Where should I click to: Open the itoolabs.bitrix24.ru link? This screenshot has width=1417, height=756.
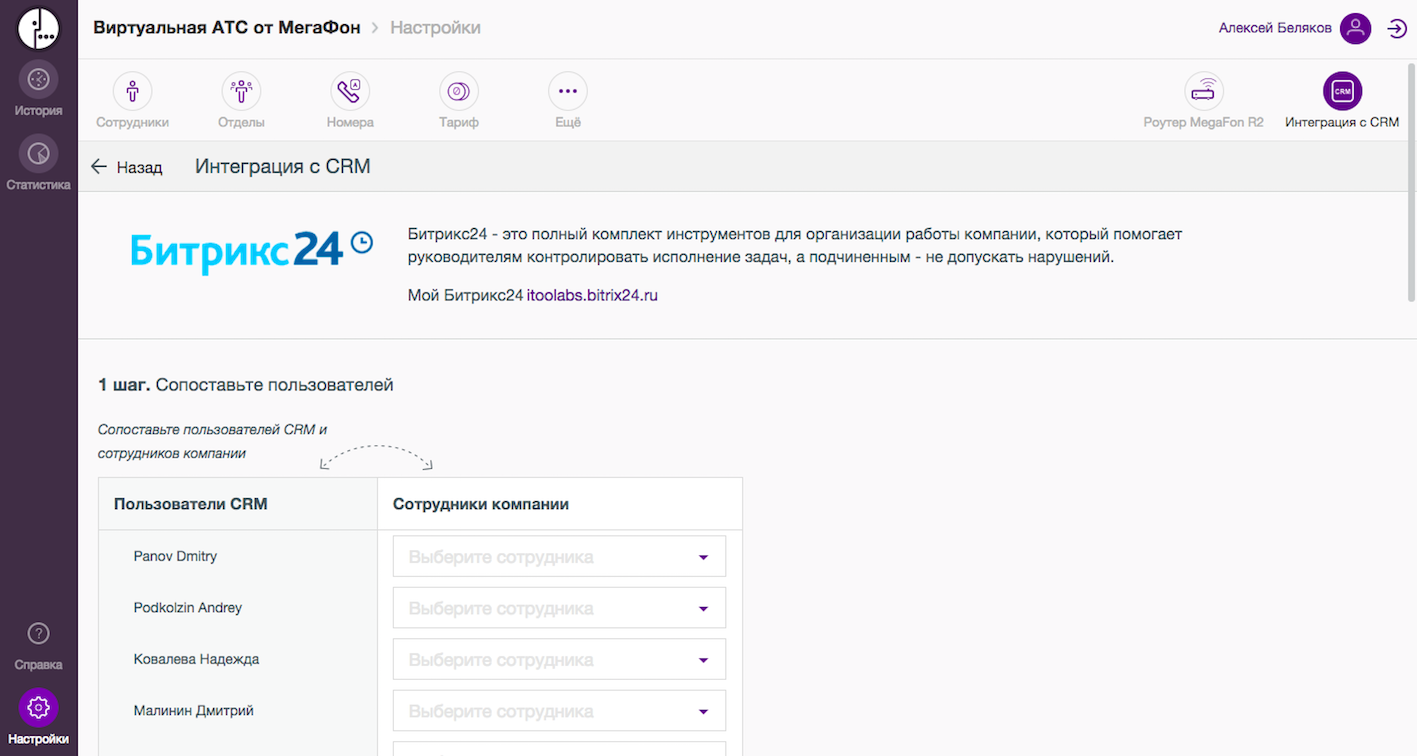(592, 295)
